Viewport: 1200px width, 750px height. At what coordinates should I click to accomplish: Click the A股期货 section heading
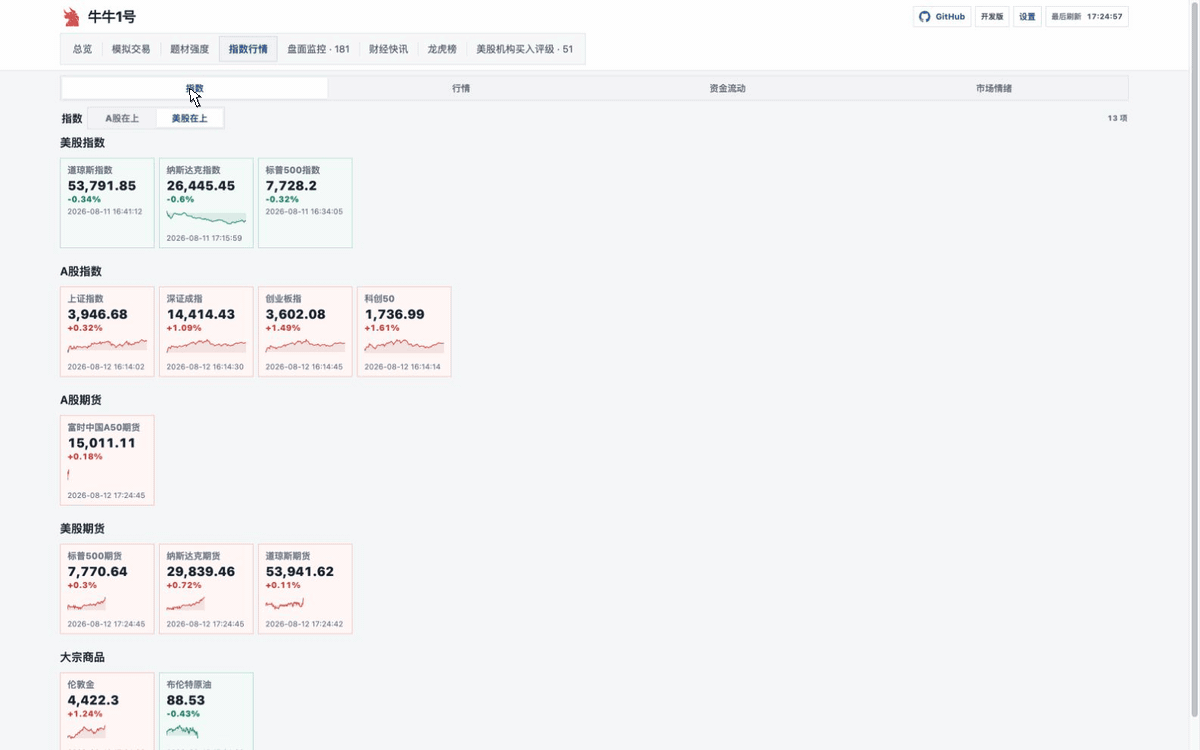(81, 400)
